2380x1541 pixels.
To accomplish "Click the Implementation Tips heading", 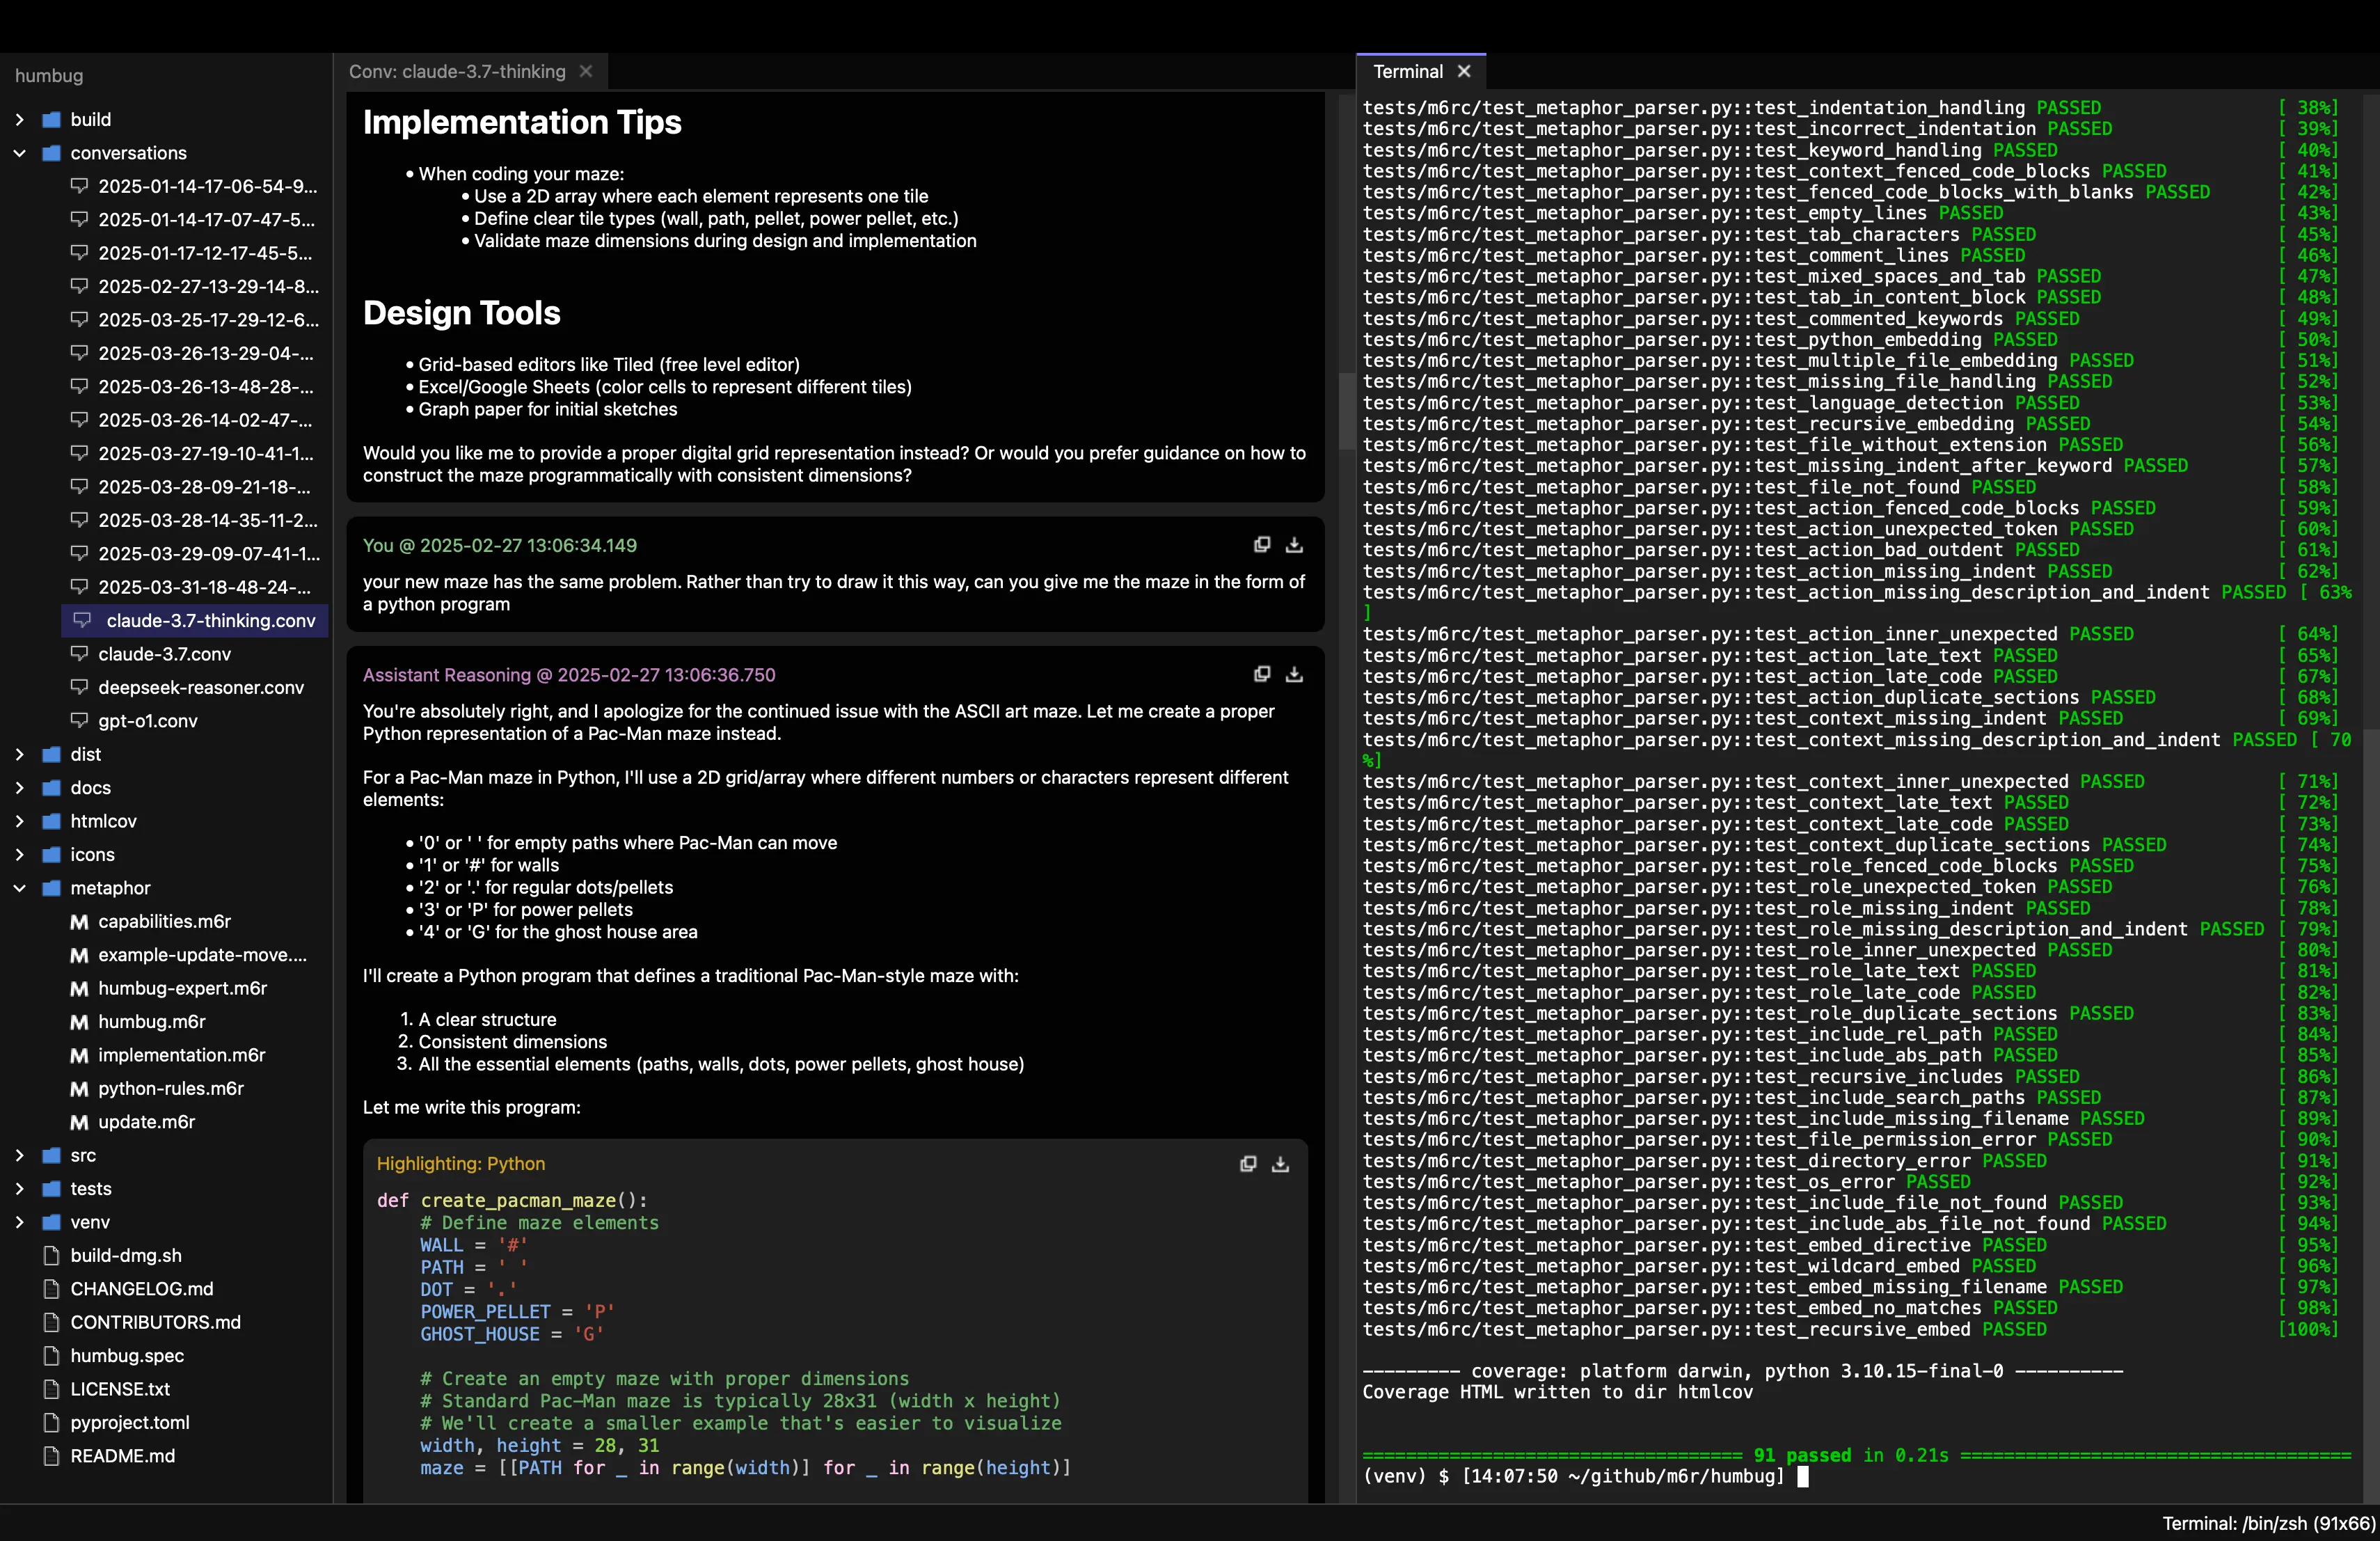I will click(x=522, y=121).
